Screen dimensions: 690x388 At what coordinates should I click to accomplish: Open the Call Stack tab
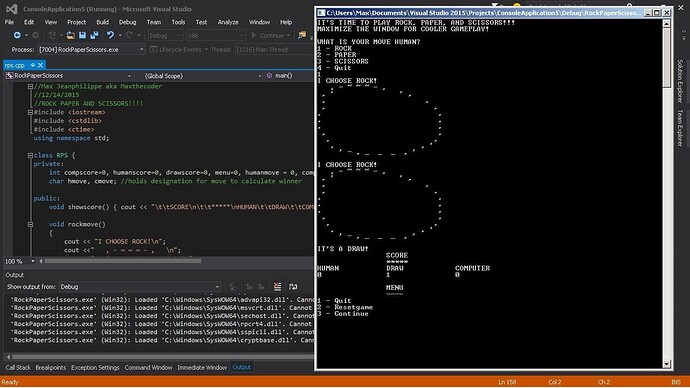coord(18,367)
